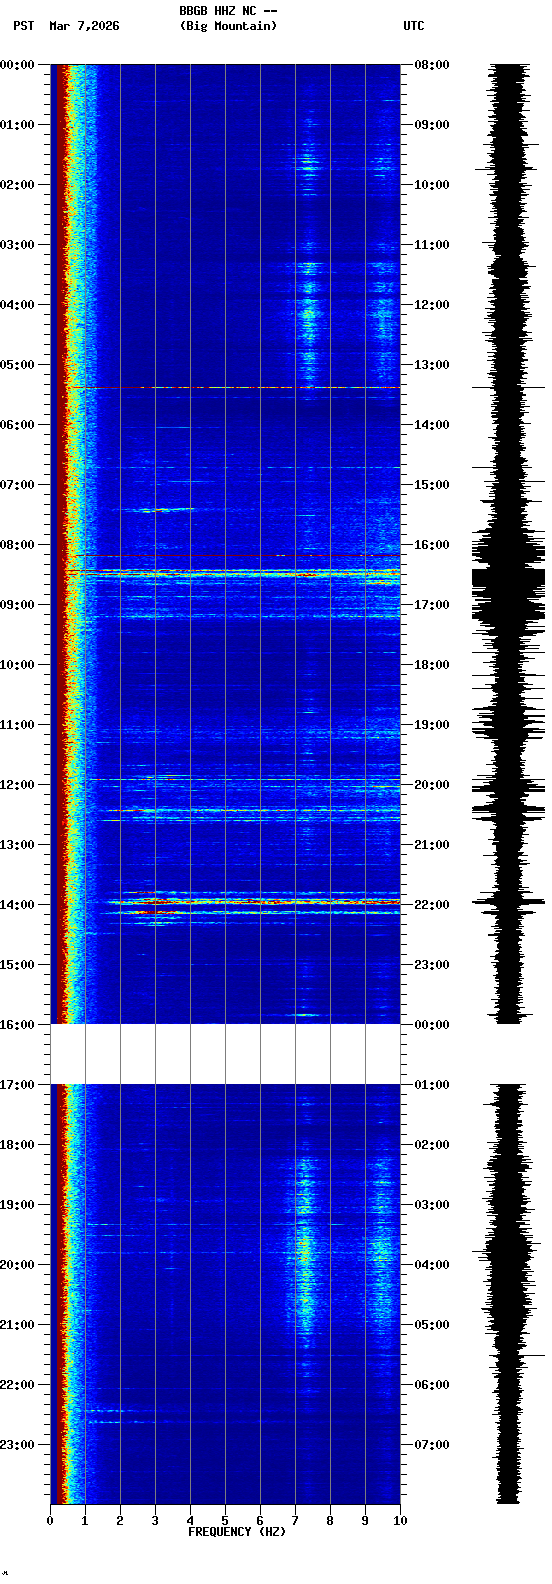Click the 15:00 UTC label on right axis

click(x=432, y=485)
